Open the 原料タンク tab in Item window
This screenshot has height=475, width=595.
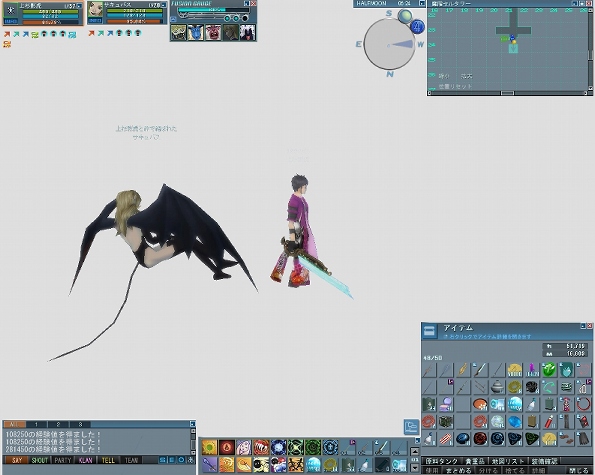click(x=442, y=461)
